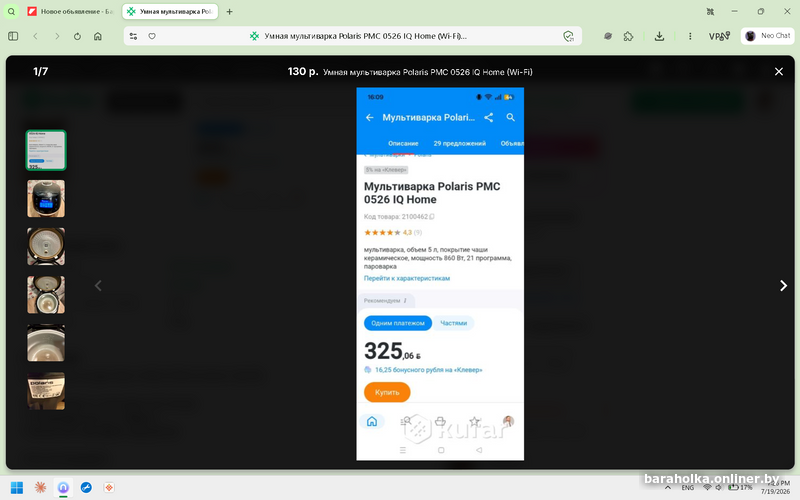800x500 pixels.
Task: Switch the ENG input language indicator
Action: pos(687,488)
